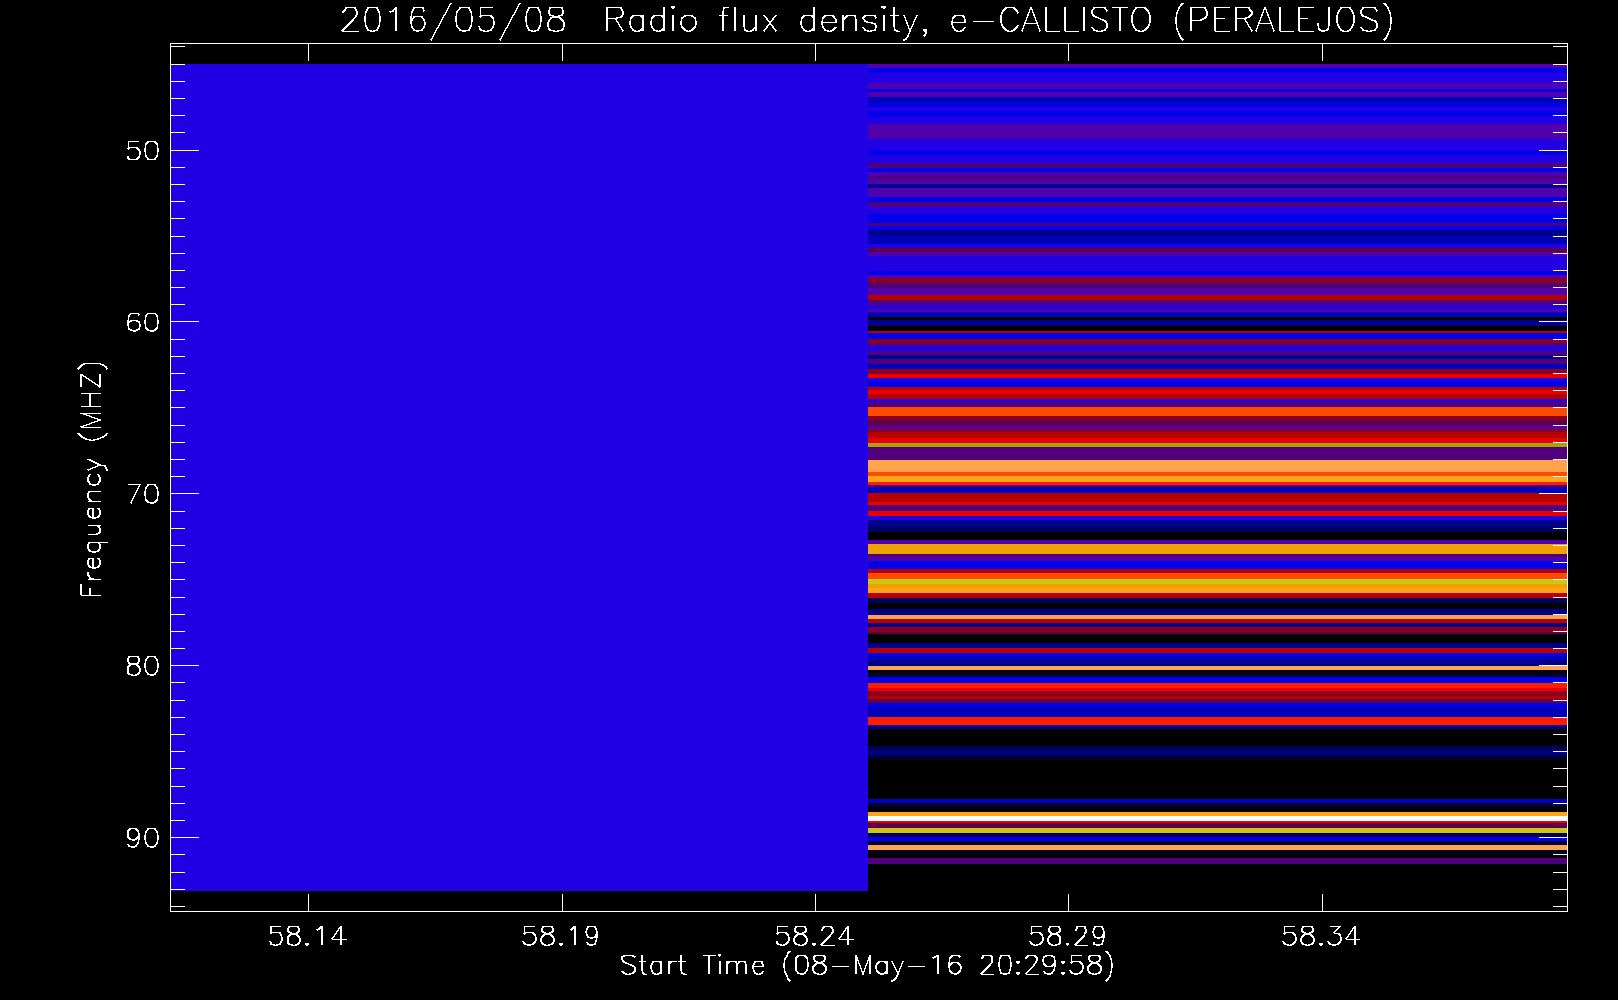Click the frequency tick label '70'
Screen dimensions: 1618x1000
pos(143,494)
